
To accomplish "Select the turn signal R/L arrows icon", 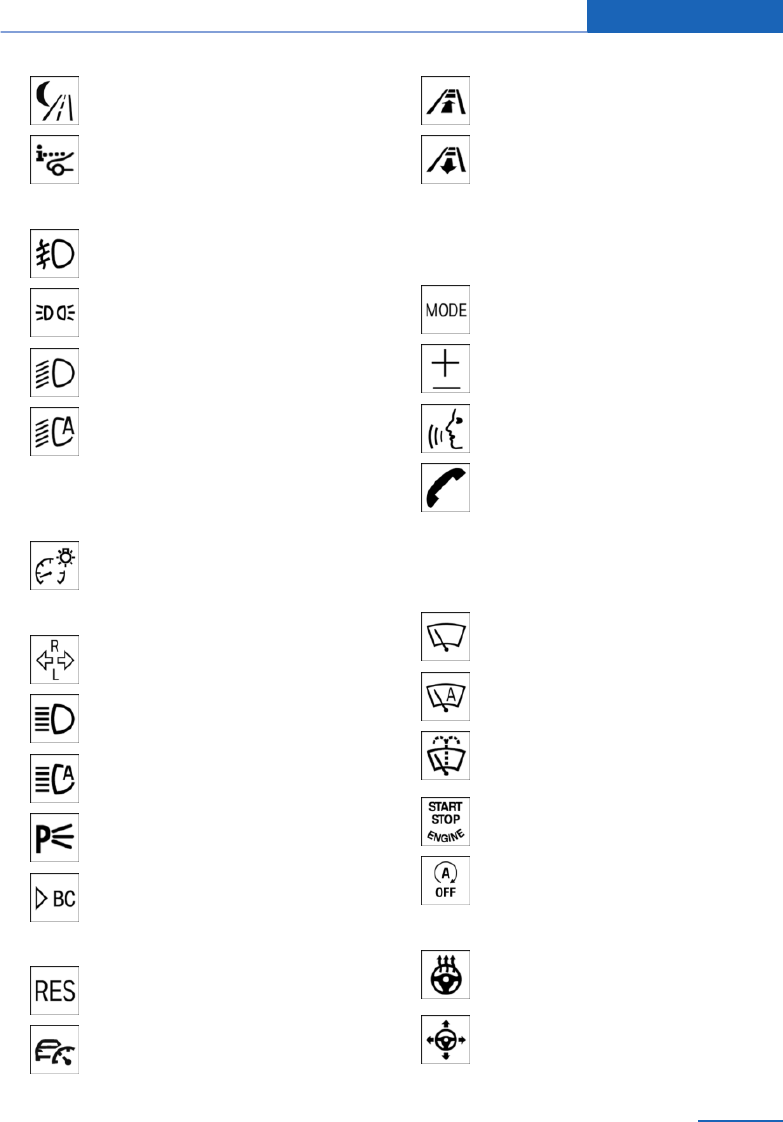I will (54, 659).
